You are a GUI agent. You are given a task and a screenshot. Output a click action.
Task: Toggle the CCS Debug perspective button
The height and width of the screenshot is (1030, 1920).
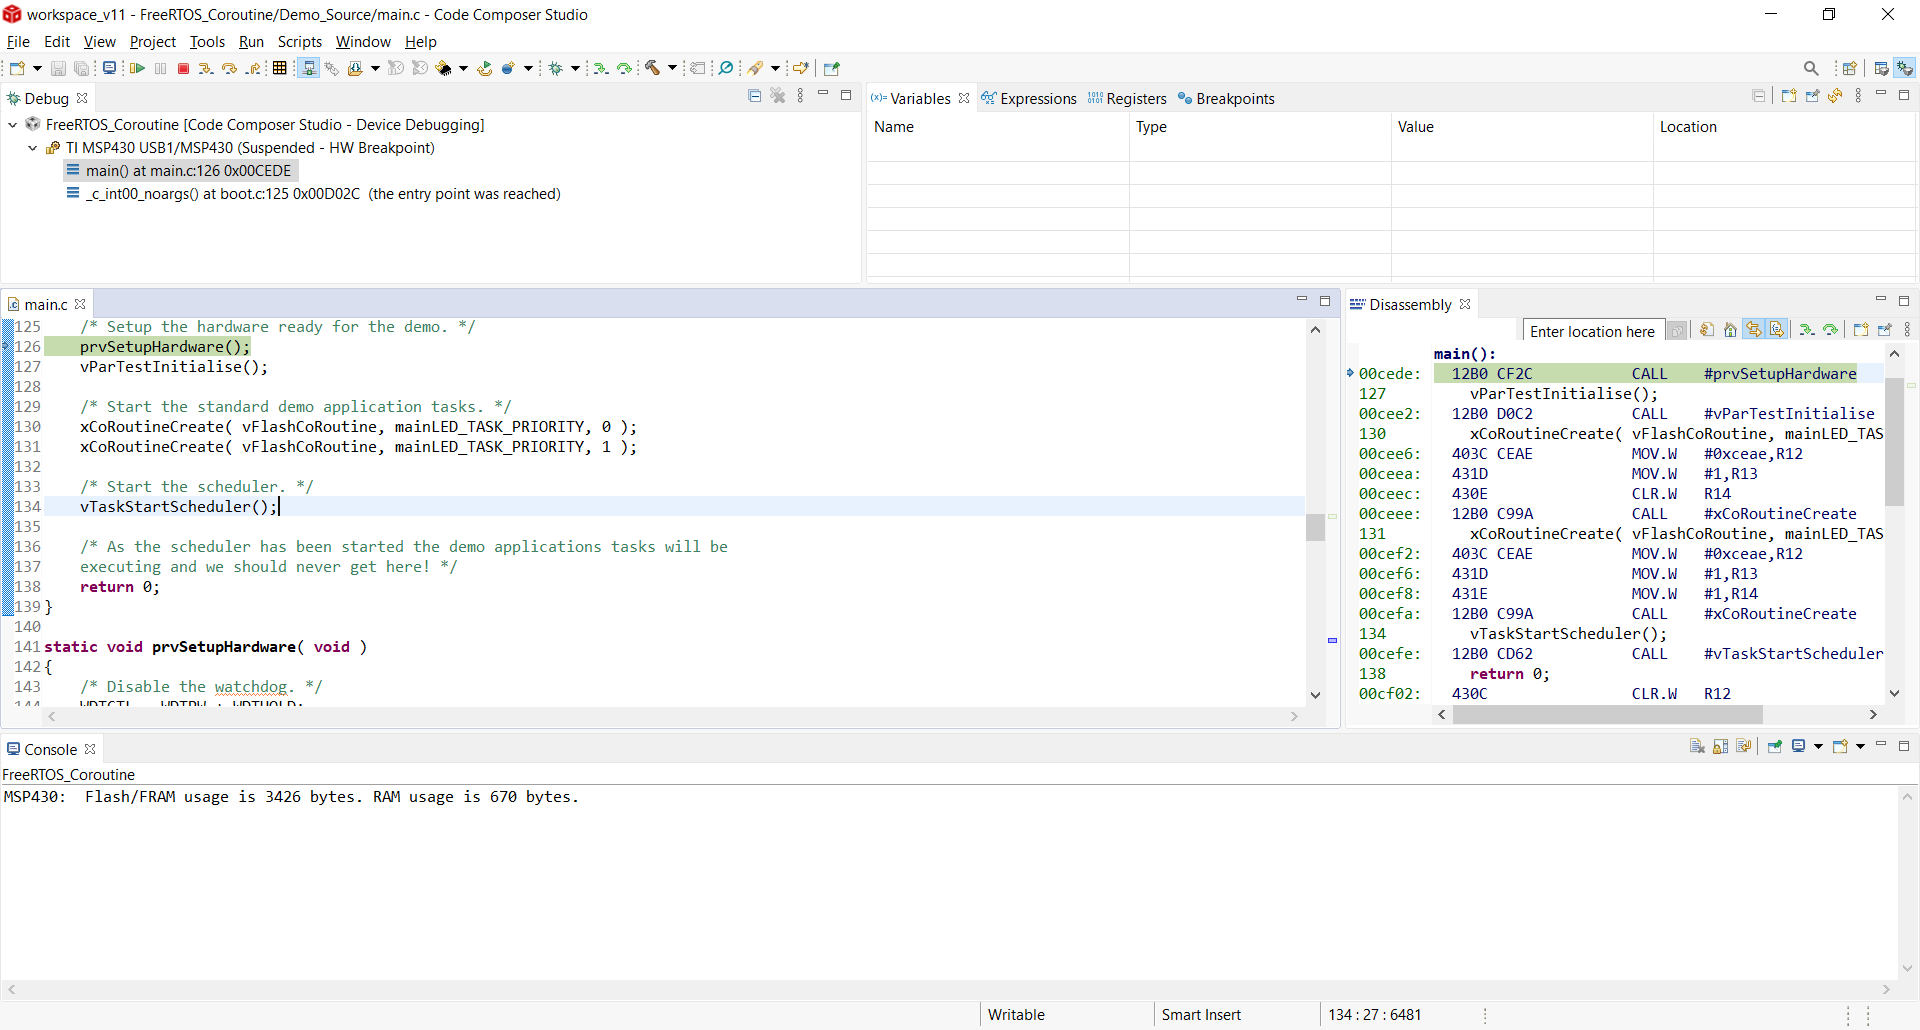point(1905,68)
